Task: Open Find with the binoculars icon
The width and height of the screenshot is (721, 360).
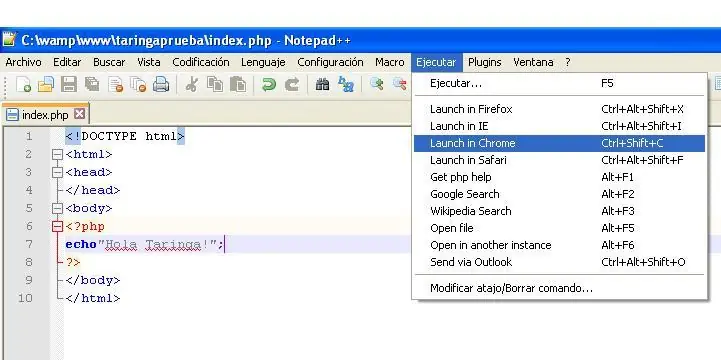Action: (x=322, y=85)
